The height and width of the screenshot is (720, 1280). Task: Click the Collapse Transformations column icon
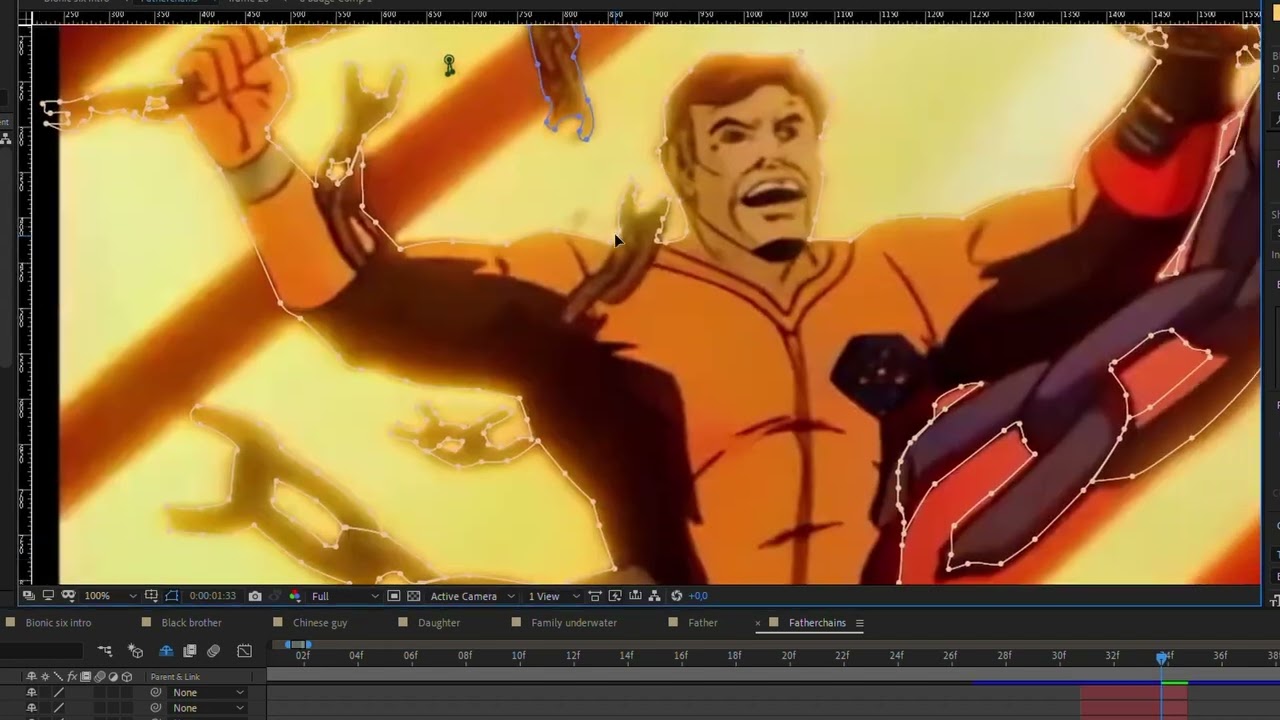(45, 677)
